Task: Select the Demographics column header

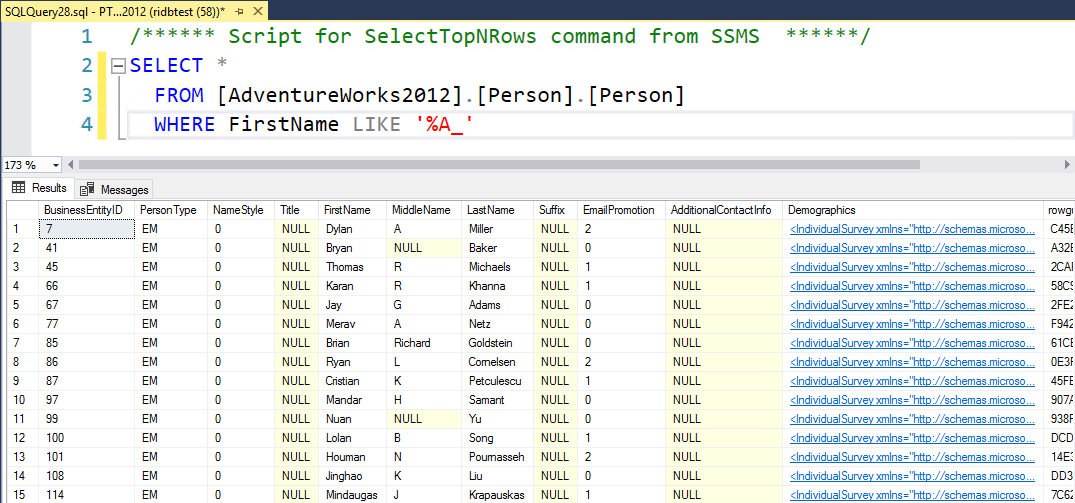Action: (913, 210)
